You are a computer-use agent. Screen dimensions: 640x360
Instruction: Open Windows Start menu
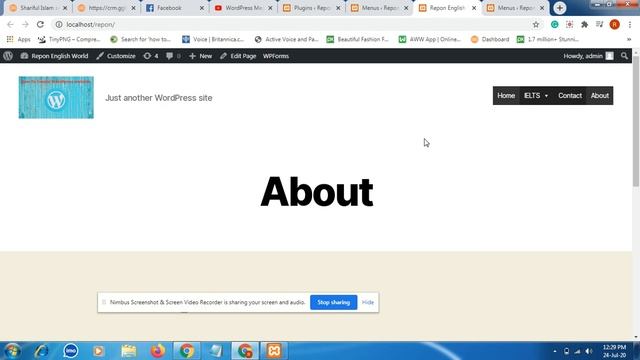[12, 351]
